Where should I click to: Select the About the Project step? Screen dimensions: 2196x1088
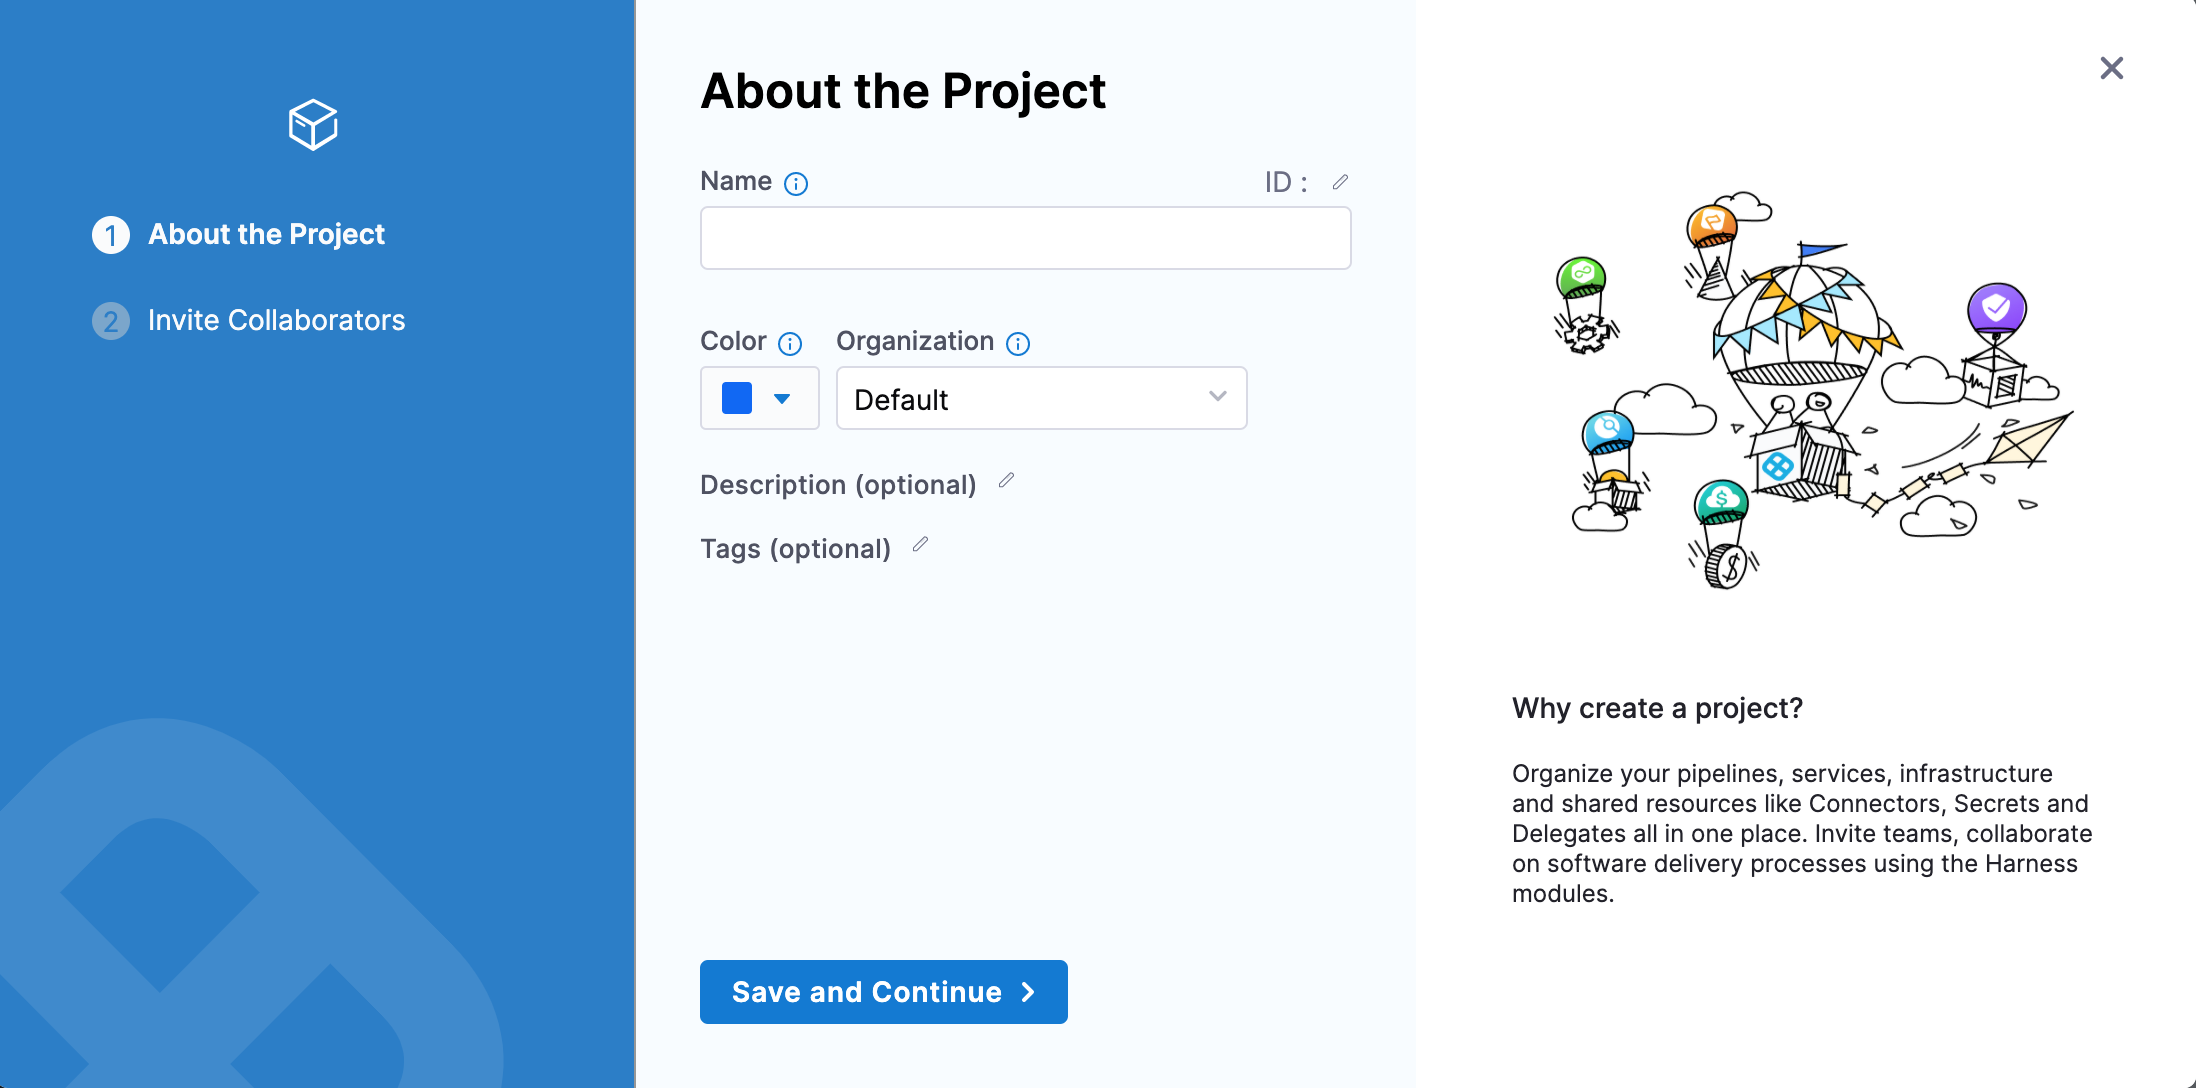[x=266, y=234]
